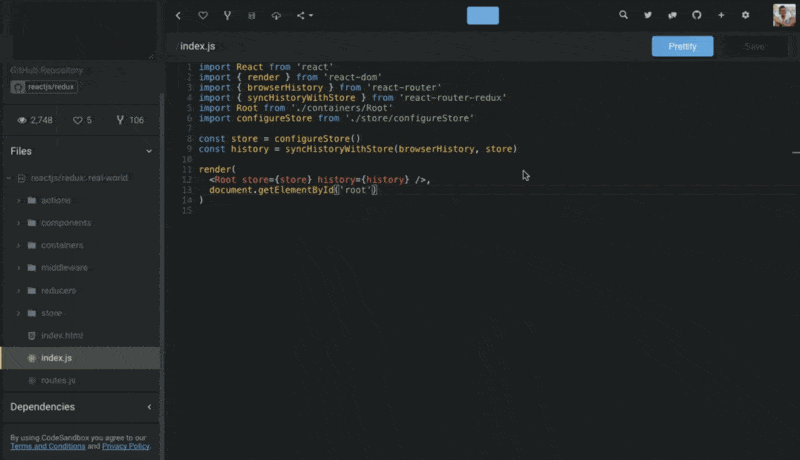
Task: Click the index.js editor file title
Action: (197, 46)
